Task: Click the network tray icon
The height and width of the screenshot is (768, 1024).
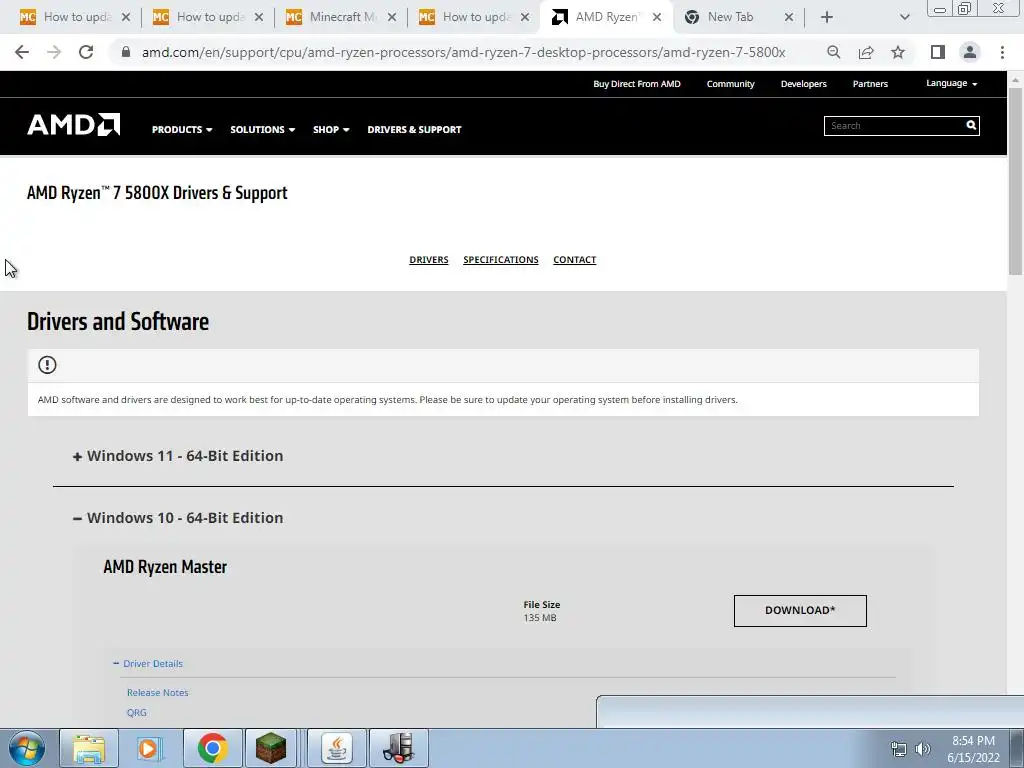Action: [899, 749]
